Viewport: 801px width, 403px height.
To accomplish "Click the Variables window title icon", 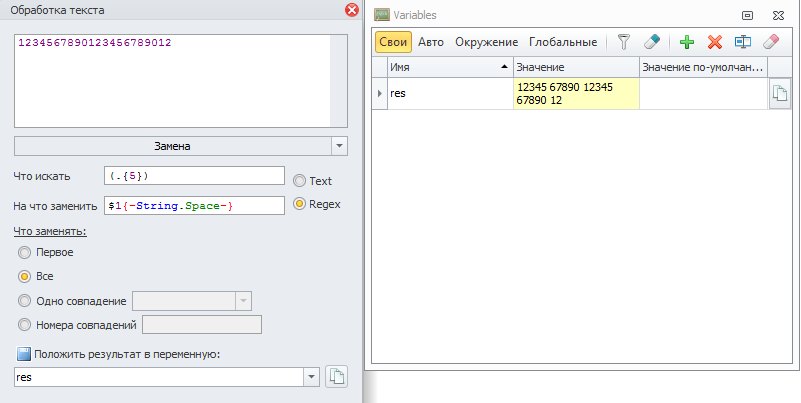I will pyautogui.click(x=382, y=15).
